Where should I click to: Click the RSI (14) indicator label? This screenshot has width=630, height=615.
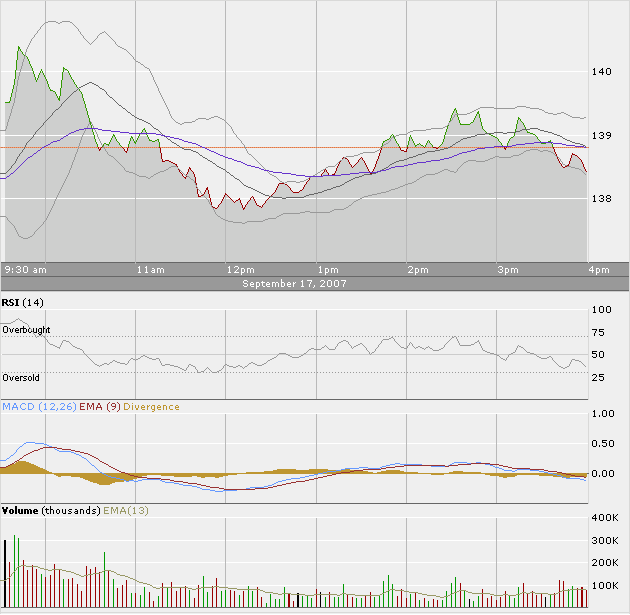(x=23, y=302)
